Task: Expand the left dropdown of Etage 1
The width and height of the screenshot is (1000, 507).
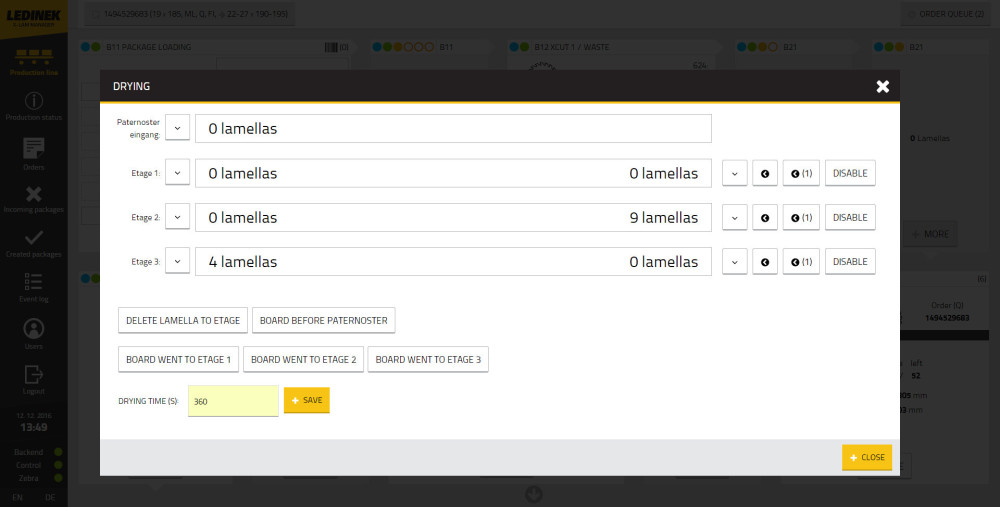Action: click(x=177, y=173)
